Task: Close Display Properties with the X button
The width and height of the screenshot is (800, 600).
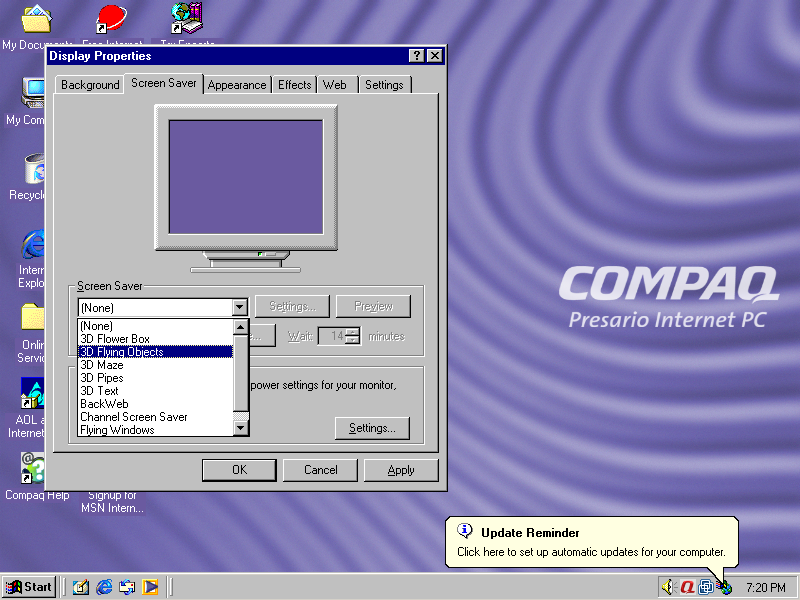Action: [x=434, y=56]
